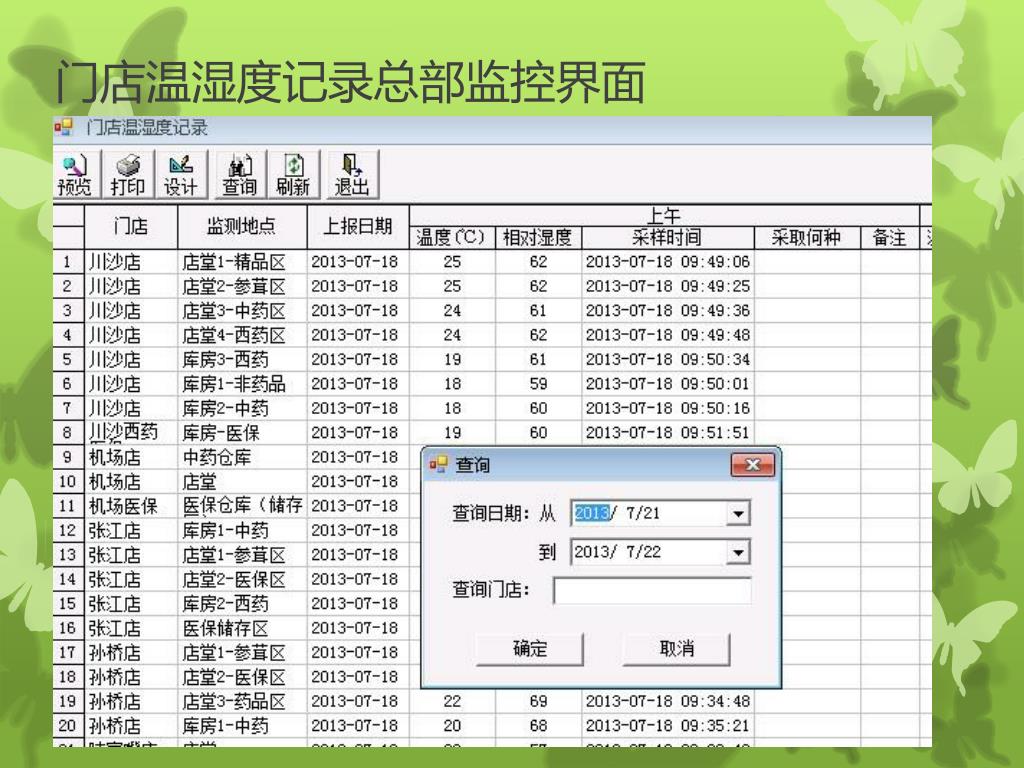Select the cell 库房1-中药 in row 20
The image size is (1024, 768).
(242, 726)
